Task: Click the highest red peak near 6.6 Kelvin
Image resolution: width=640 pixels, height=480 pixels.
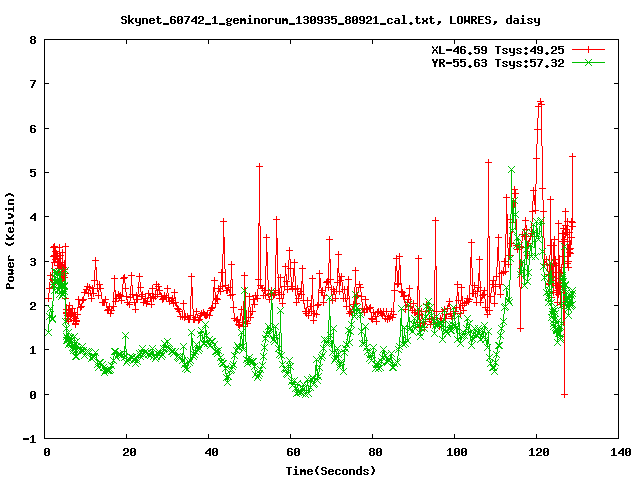Action: click(540, 101)
